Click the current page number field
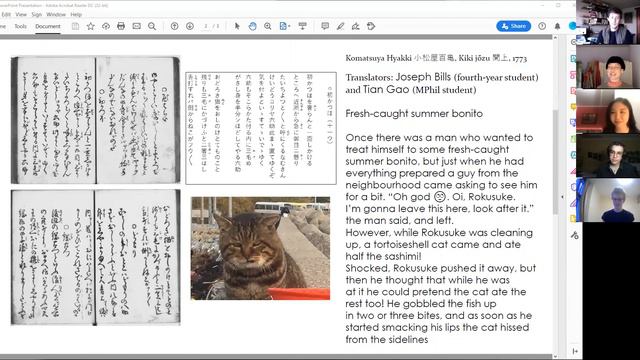Image resolution: width=640 pixels, height=360 pixels. point(206,26)
